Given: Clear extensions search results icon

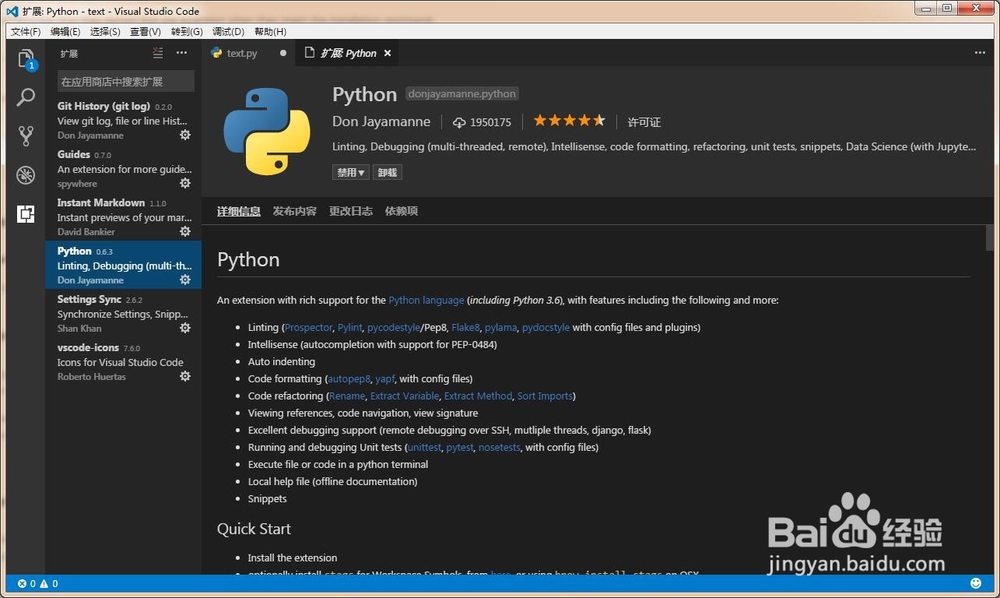Looking at the screenshot, I should pyautogui.click(x=158, y=53).
